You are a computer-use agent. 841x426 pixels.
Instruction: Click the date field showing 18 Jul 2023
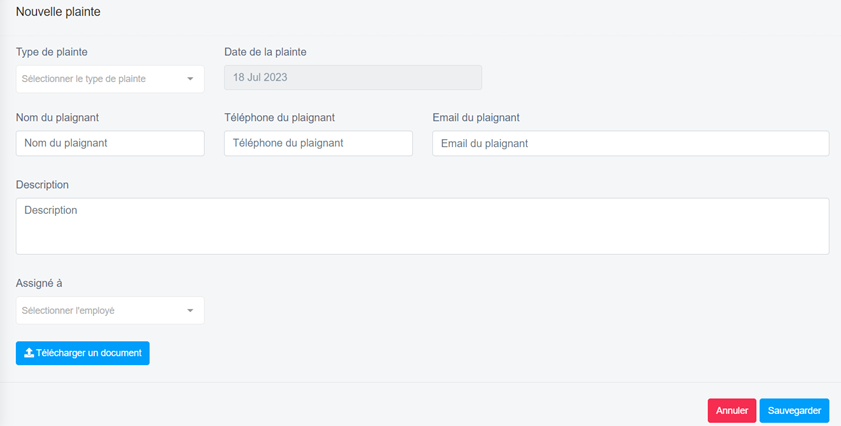[353, 78]
